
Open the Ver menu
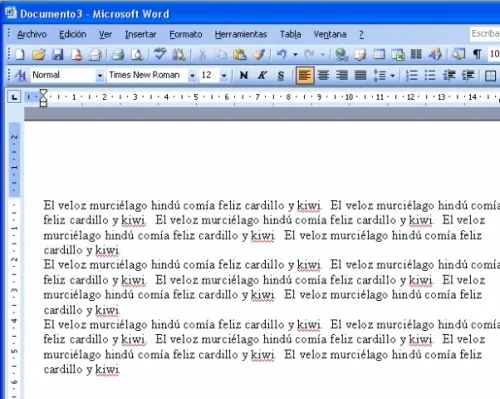click(x=105, y=34)
